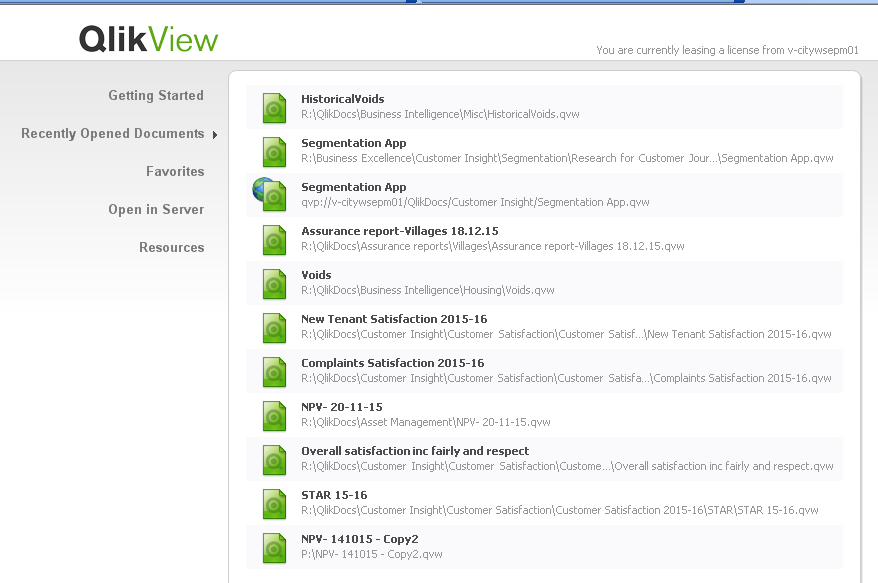Click the license leasing status message
Screen dimensions: 878x583
727,50
